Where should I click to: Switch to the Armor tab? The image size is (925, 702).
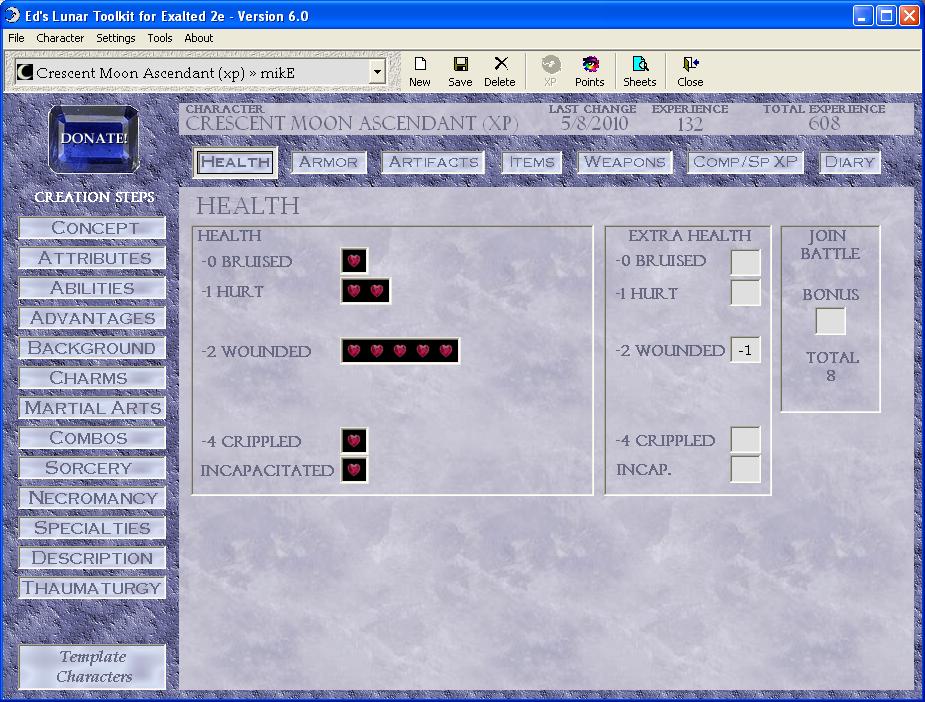coord(329,162)
